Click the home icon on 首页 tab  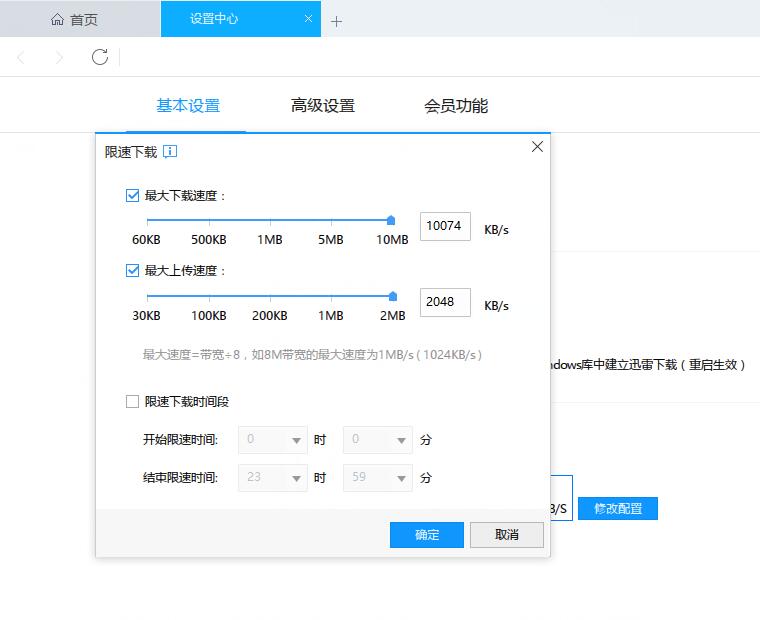pyautogui.click(x=58, y=19)
